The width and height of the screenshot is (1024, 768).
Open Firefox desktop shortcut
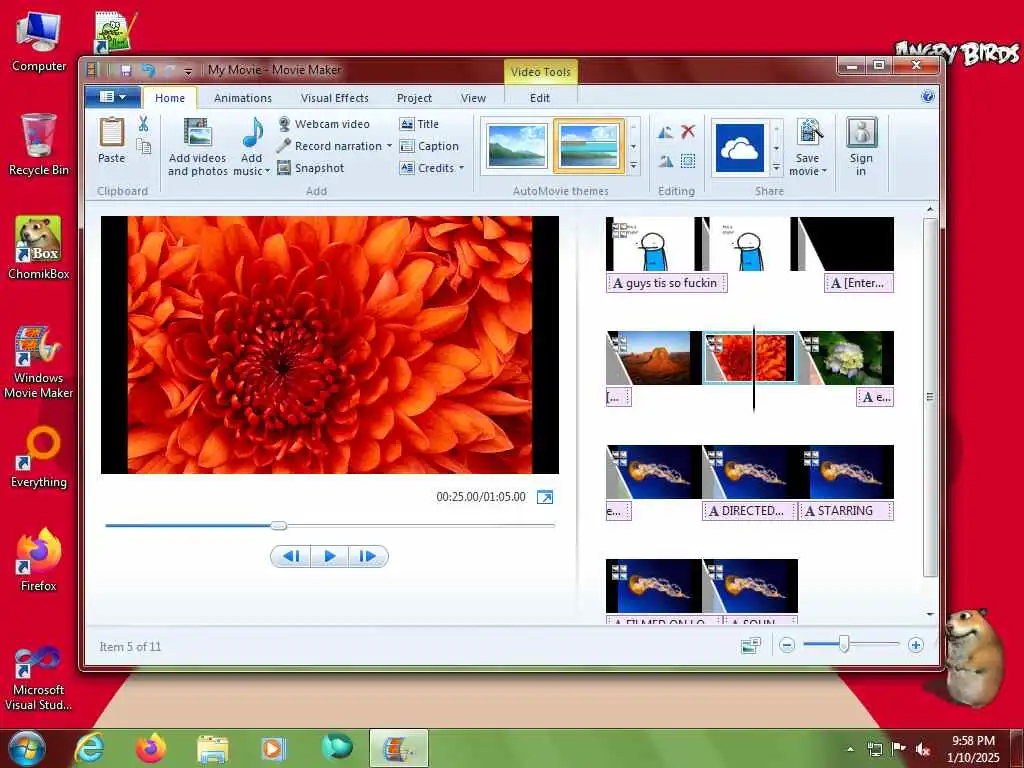tap(39, 560)
